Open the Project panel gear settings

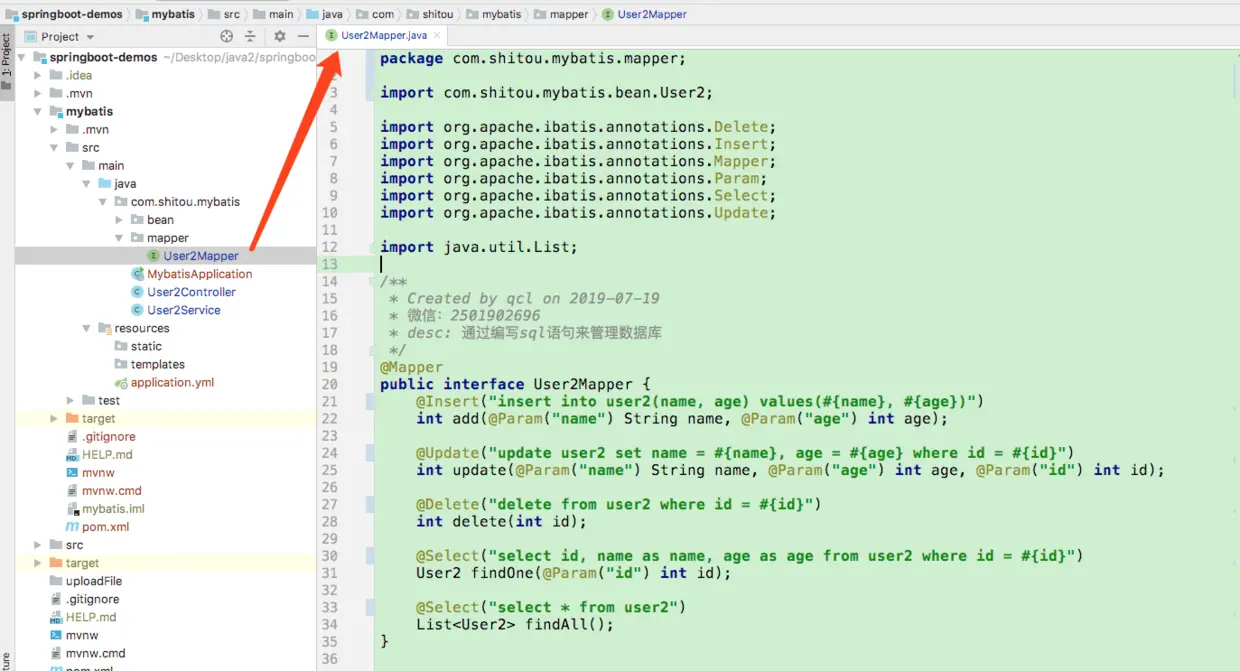[280, 36]
